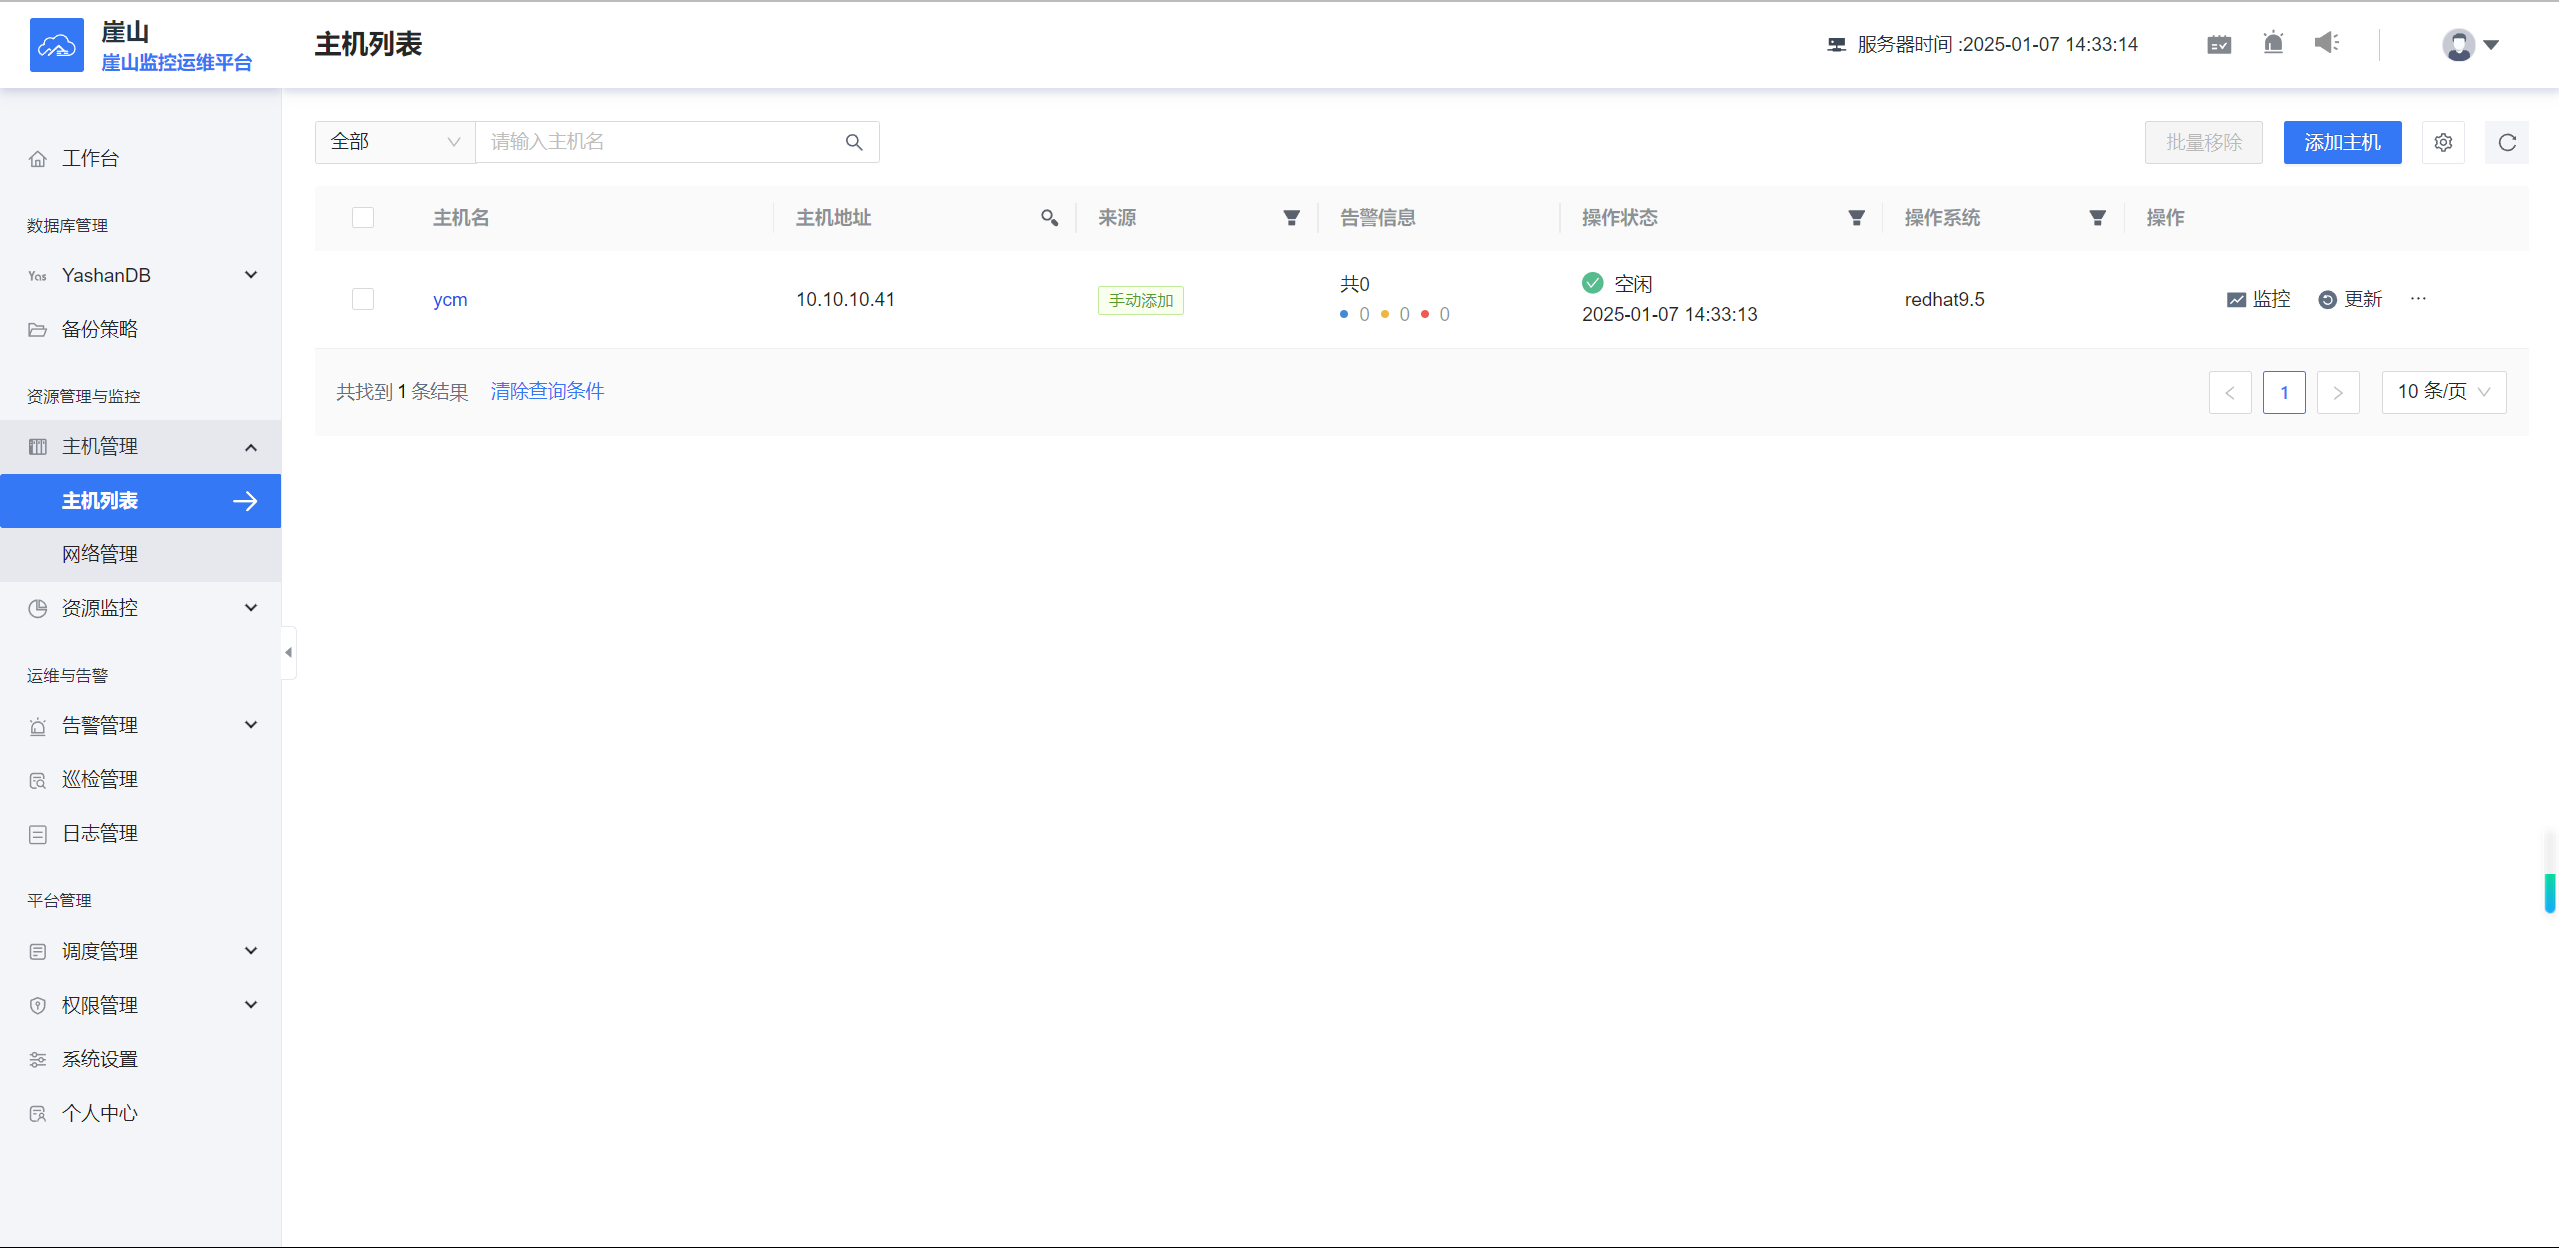
Task: Click the search magnifier in hostname input
Action: pyautogui.click(x=854, y=142)
